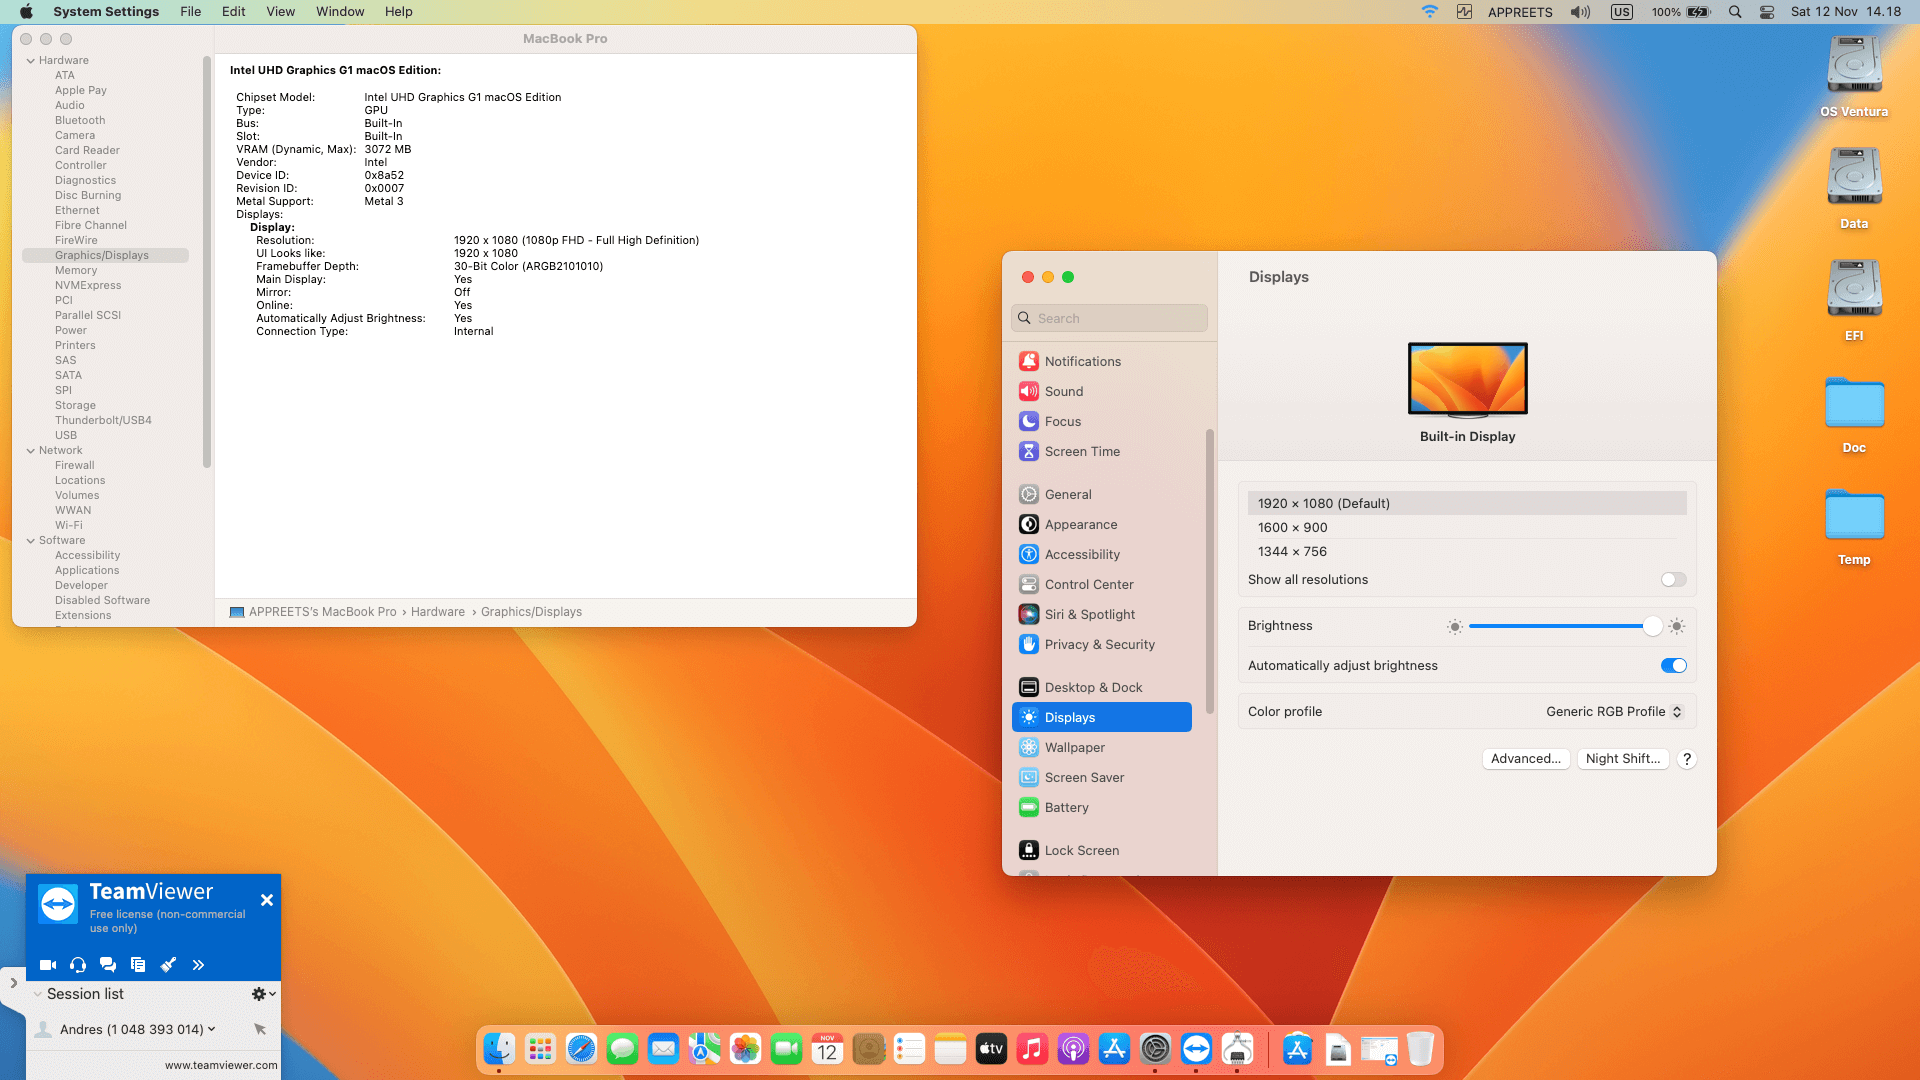Click the Night Shift button
This screenshot has width=1920, height=1080.
pyautogui.click(x=1622, y=759)
